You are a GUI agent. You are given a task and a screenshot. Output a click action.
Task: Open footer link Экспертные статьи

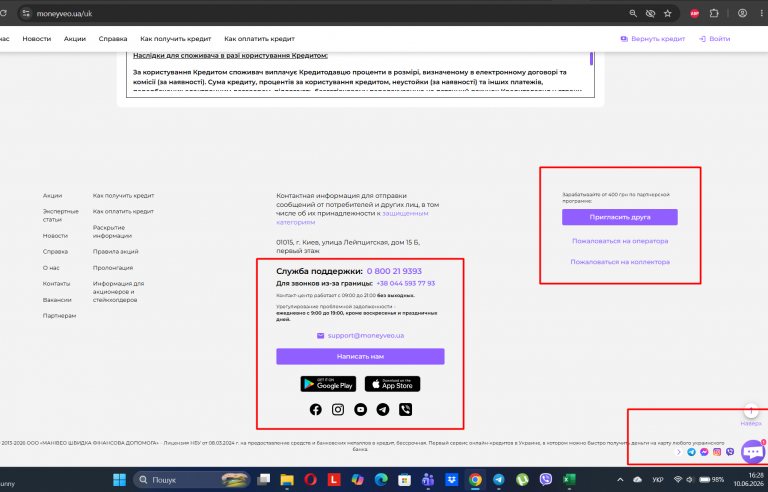(61, 216)
